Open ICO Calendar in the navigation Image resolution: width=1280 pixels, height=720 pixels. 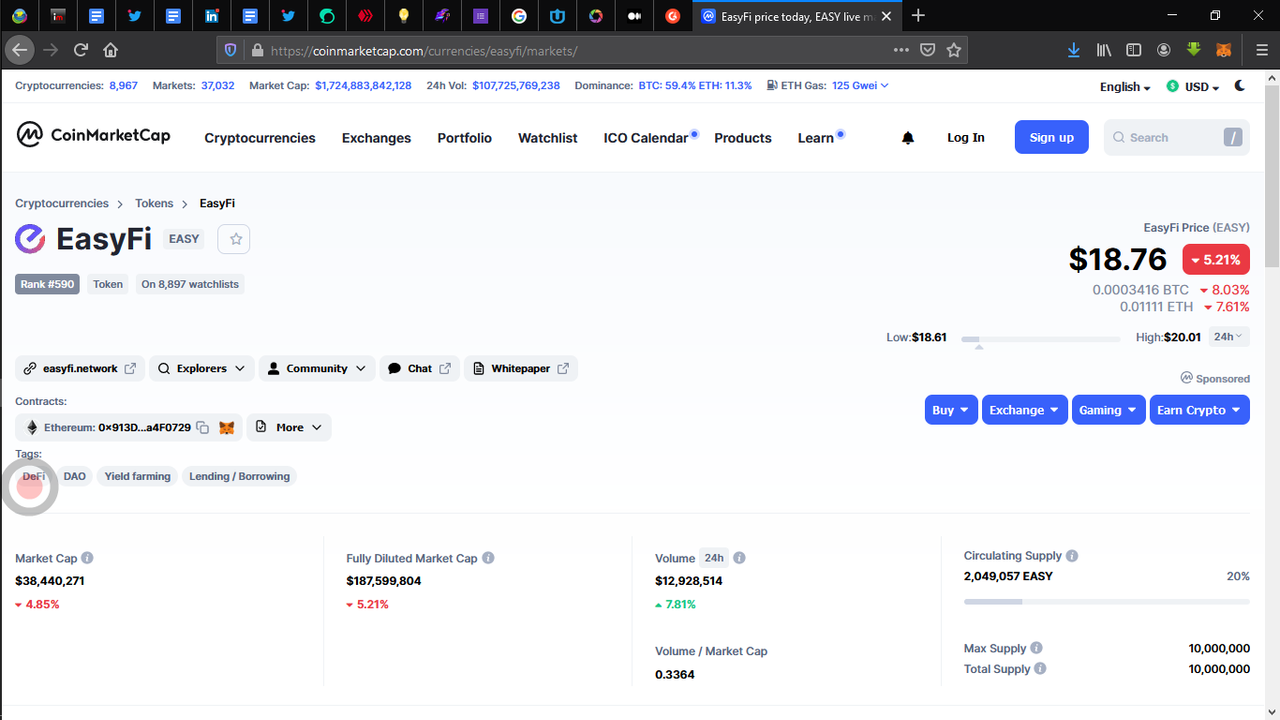coord(646,138)
